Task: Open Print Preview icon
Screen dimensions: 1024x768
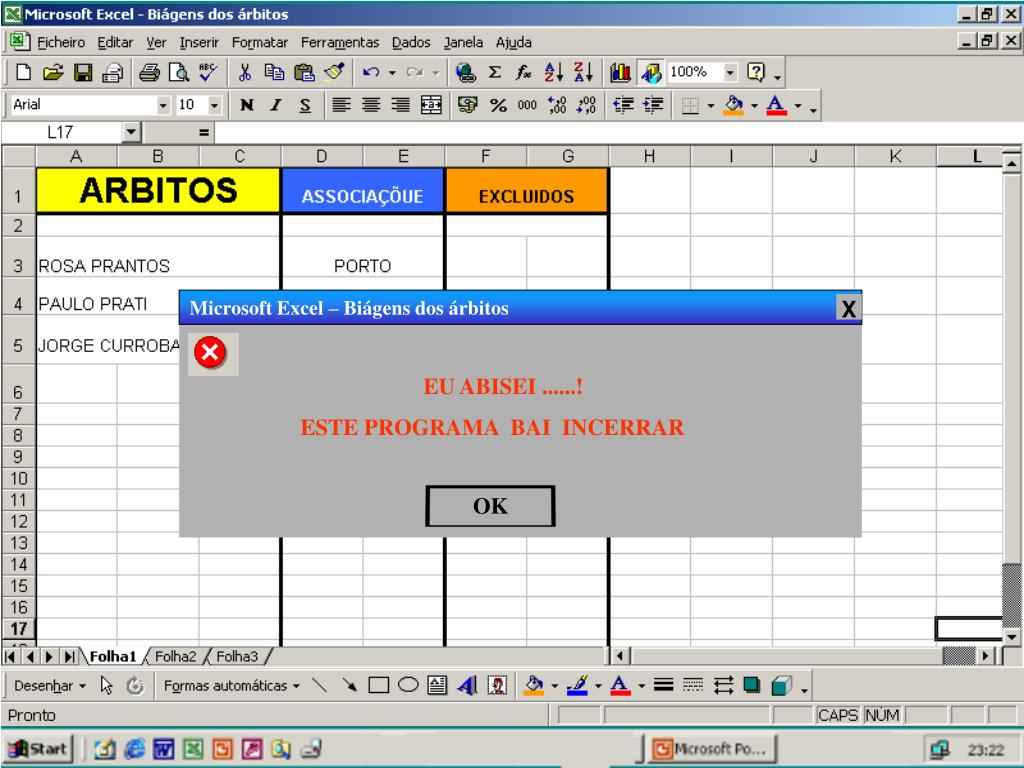Action: (x=178, y=72)
